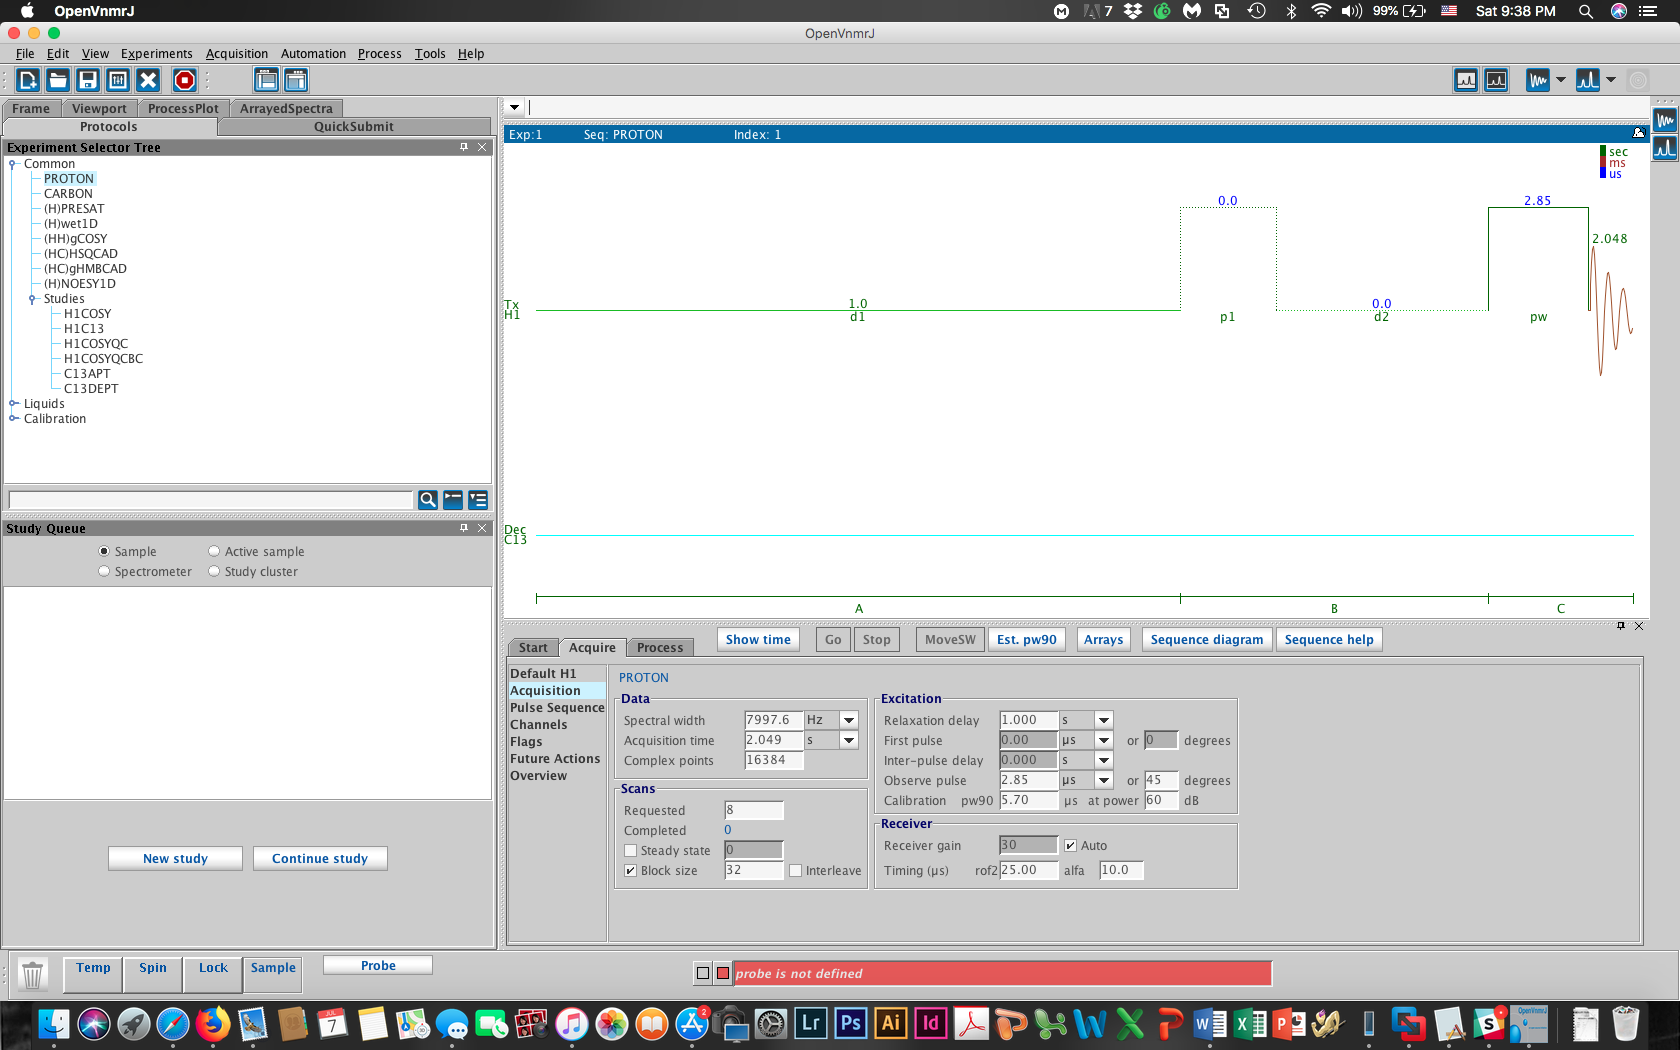Screen dimensions: 1680x1050
Task: Open Photoshop from the Dock
Action: (x=850, y=1024)
